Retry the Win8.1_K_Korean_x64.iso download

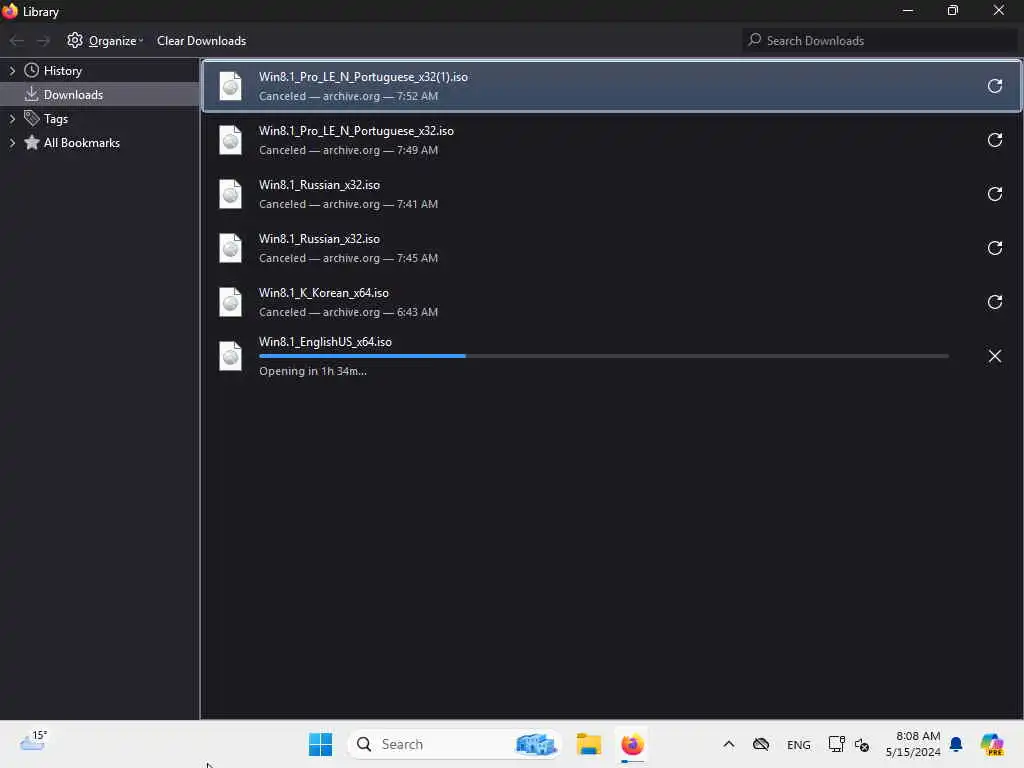pos(994,302)
